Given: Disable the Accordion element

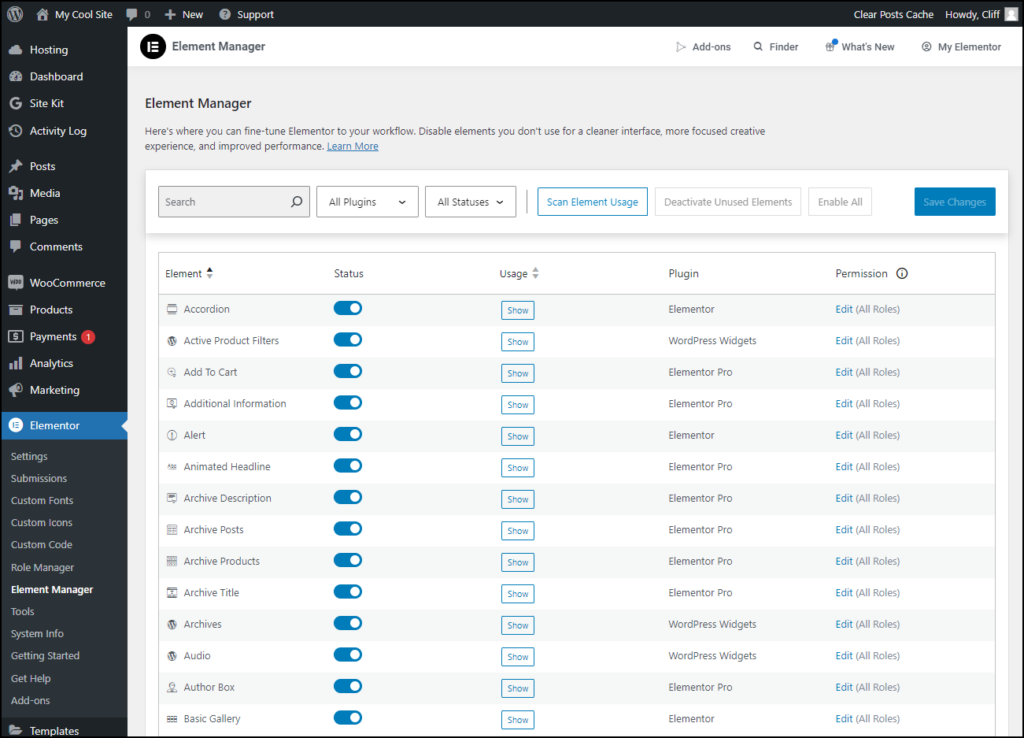Looking at the screenshot, I should point(347,308).
